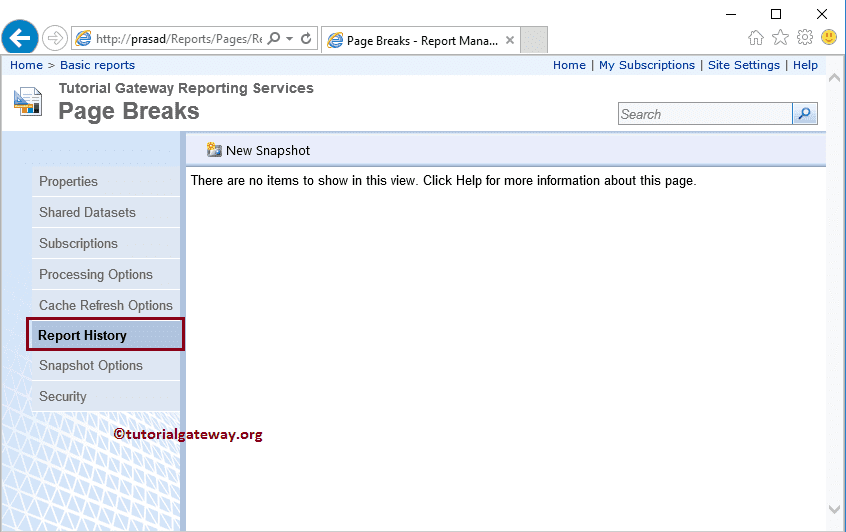Screen dimensions: 846x532
Task: Click the browser Back arrow button
Action: (20, 38)
